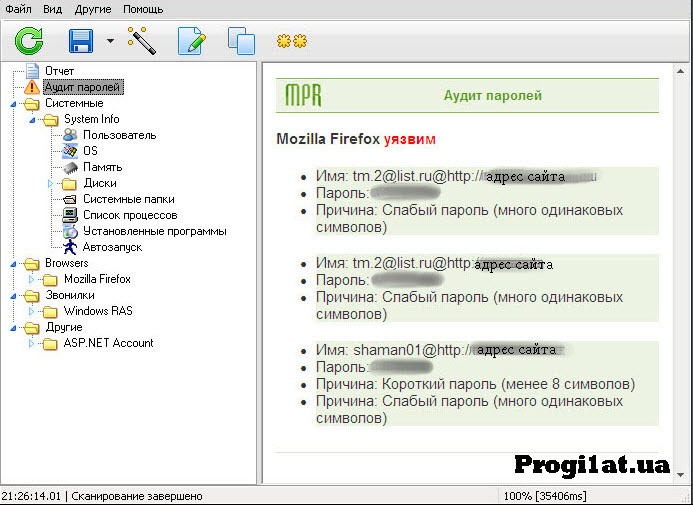Click the edit note pencil icon
The image size is (693, 505).
pyautogui.click(x=192, y=41)
